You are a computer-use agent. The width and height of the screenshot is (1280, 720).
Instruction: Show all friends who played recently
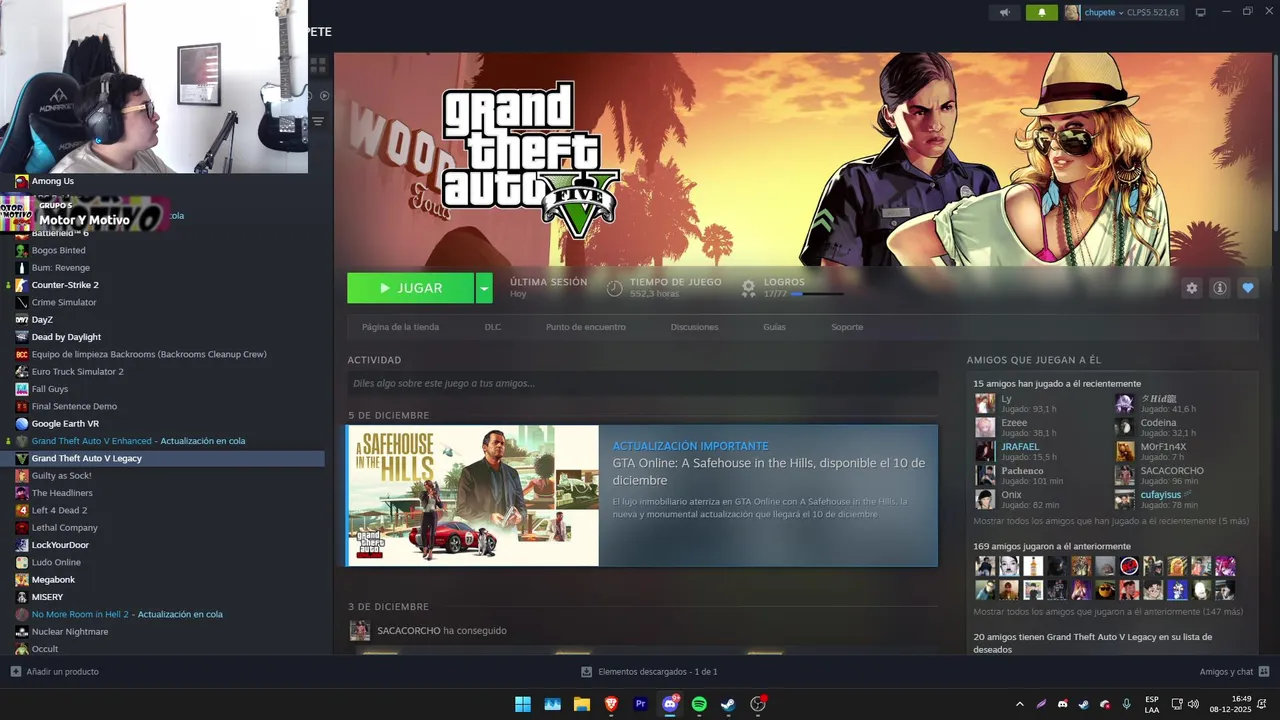click(1111, 521)
